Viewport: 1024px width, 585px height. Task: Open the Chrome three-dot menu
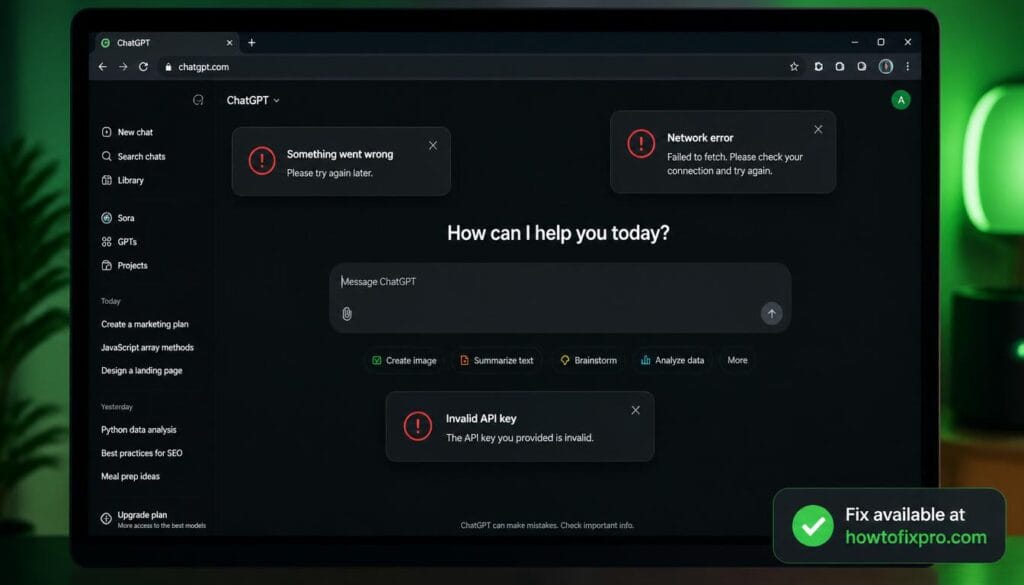pyautogui.click(x=908, y=67)
